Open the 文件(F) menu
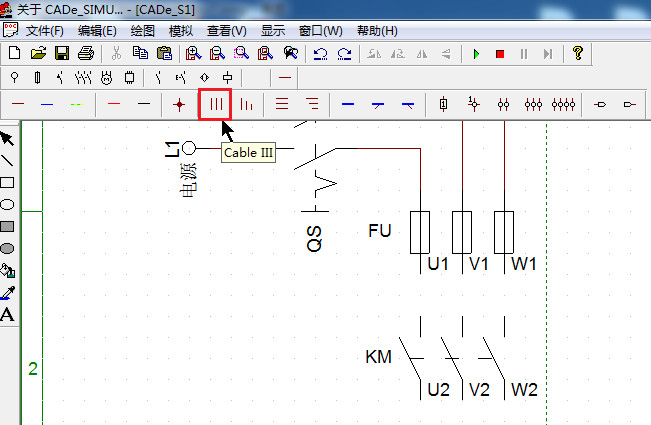 [x=44, y=31]
